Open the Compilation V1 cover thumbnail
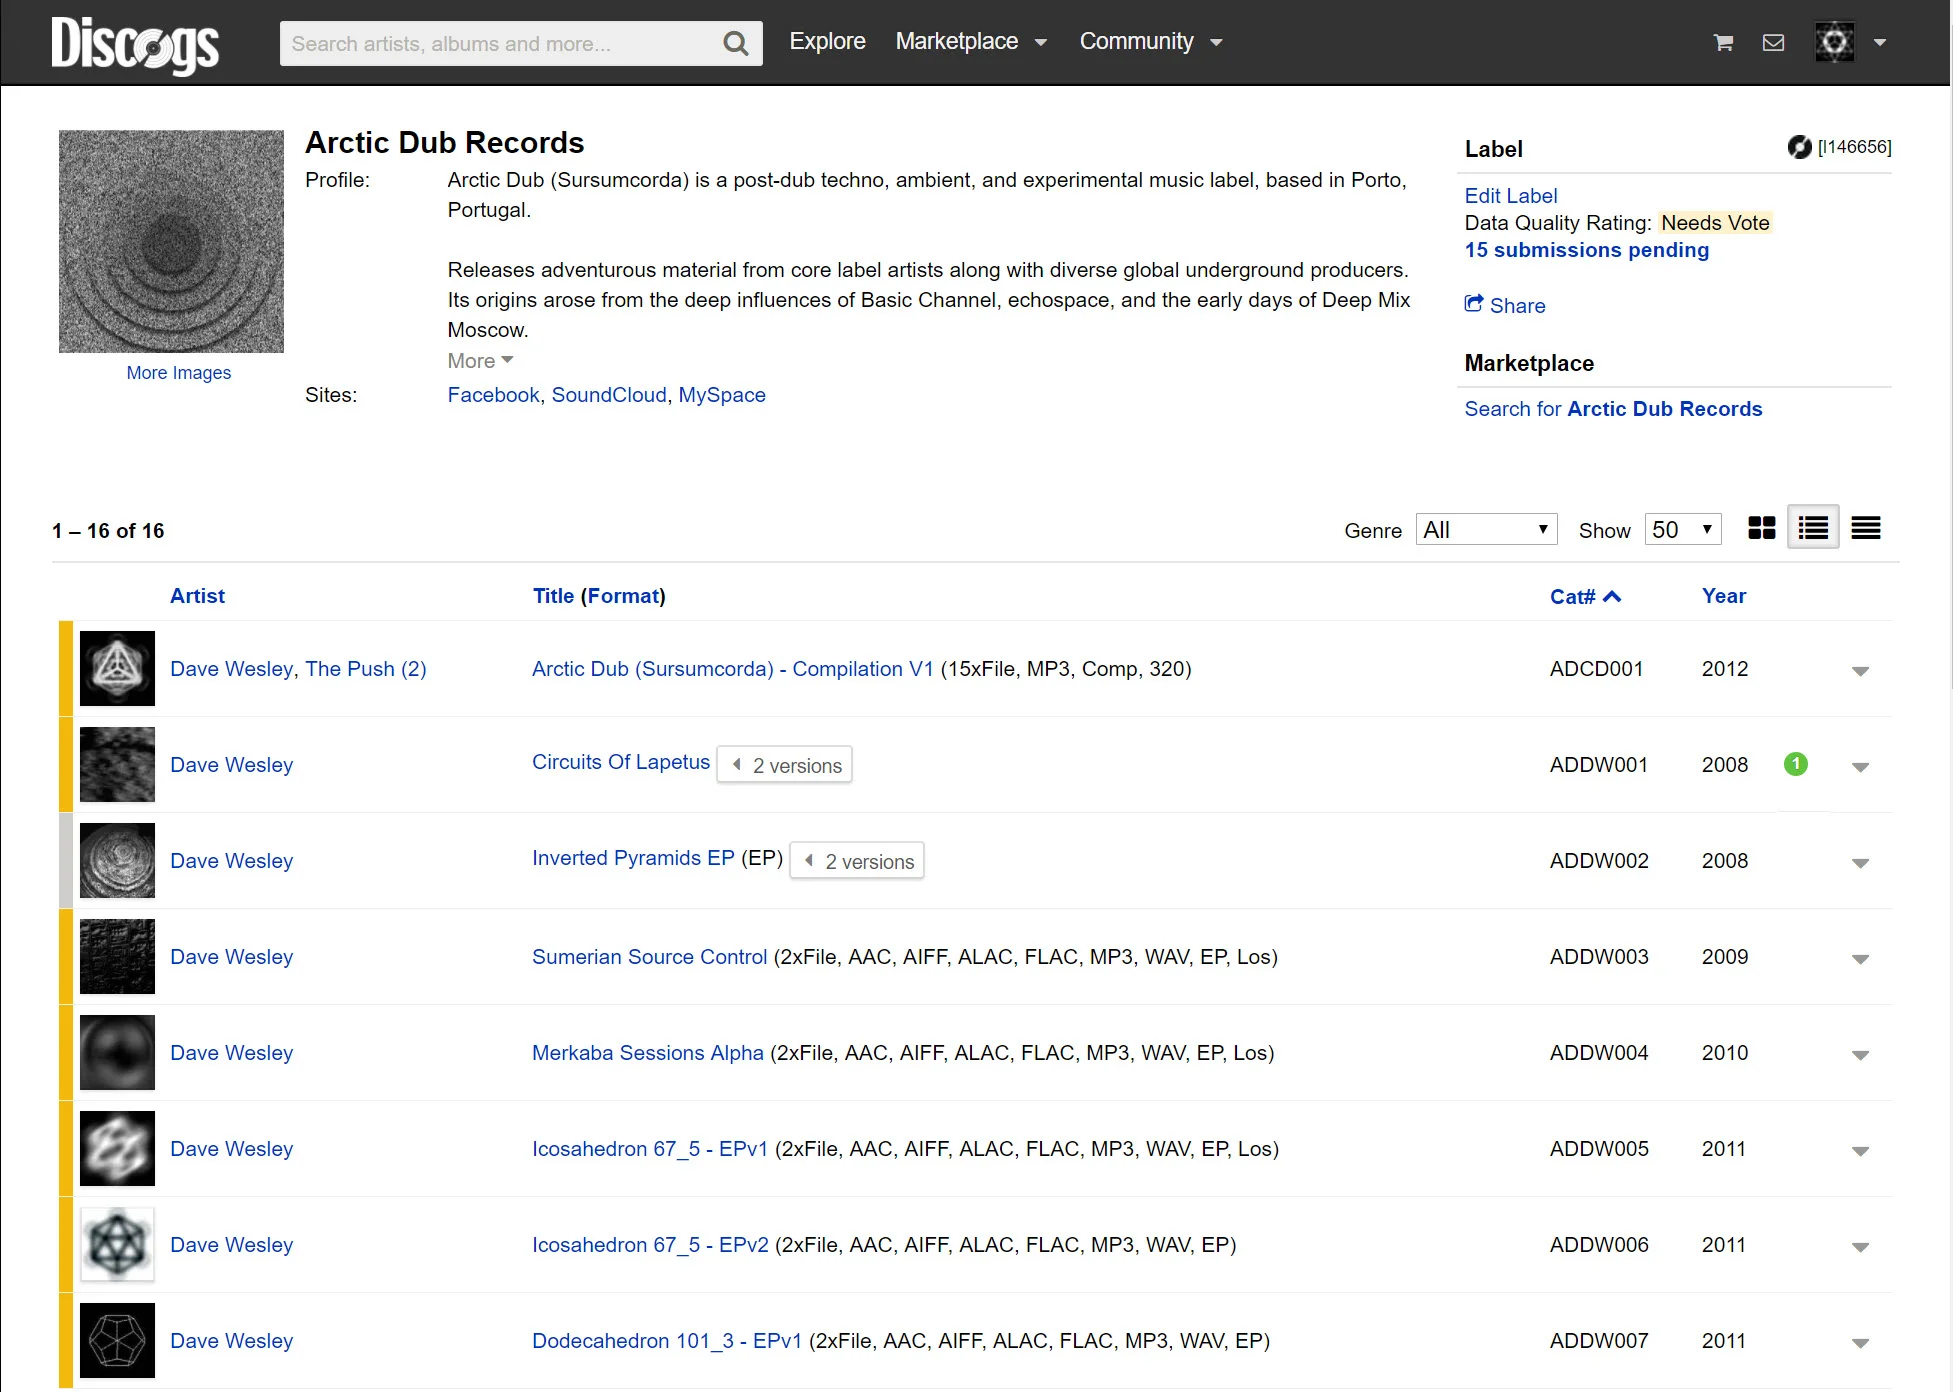The image size is (1953, 1392). (x=117, y=668)
